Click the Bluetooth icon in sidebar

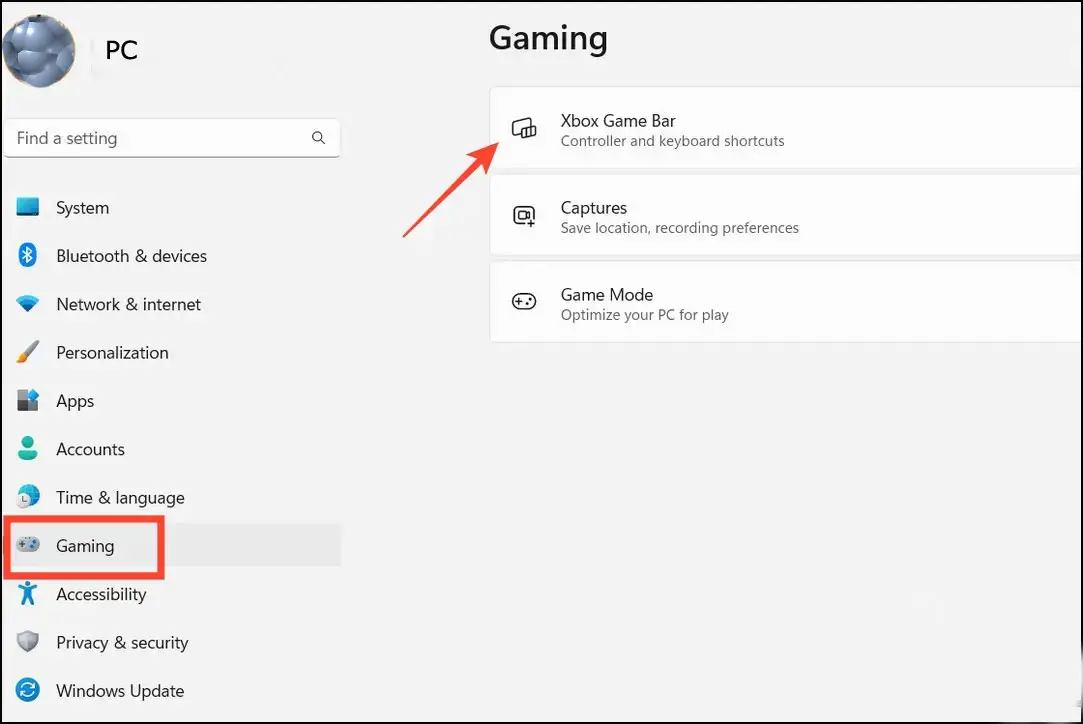click(x=28, y=256)
